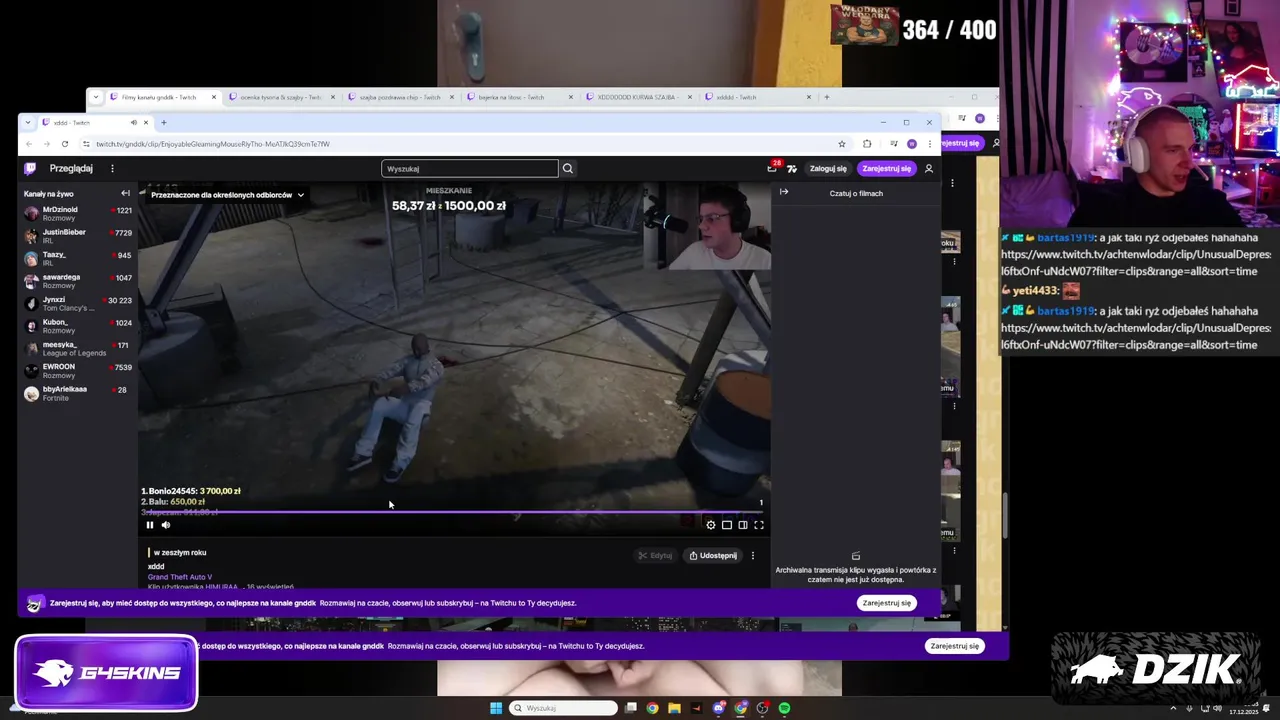Pause the clip playback
1280x720 pixels.
(x=150, y=525)
